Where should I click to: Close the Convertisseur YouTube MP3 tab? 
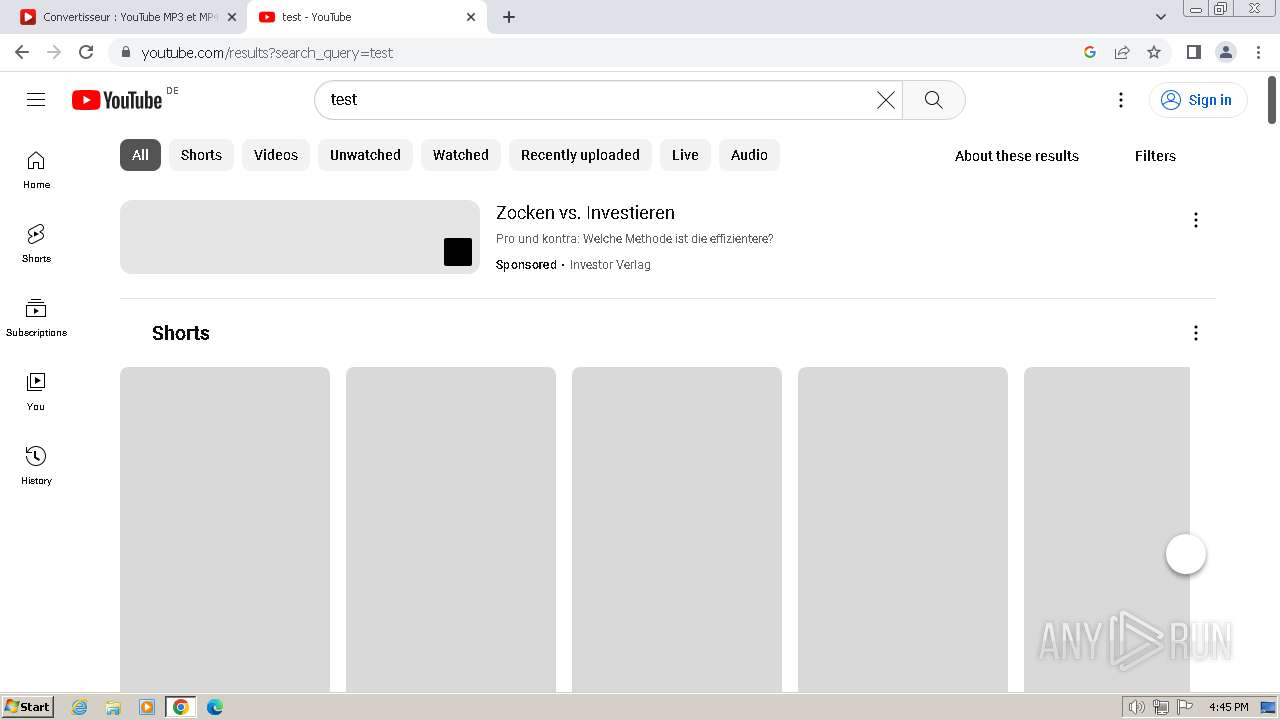click(x=232, y=17)
